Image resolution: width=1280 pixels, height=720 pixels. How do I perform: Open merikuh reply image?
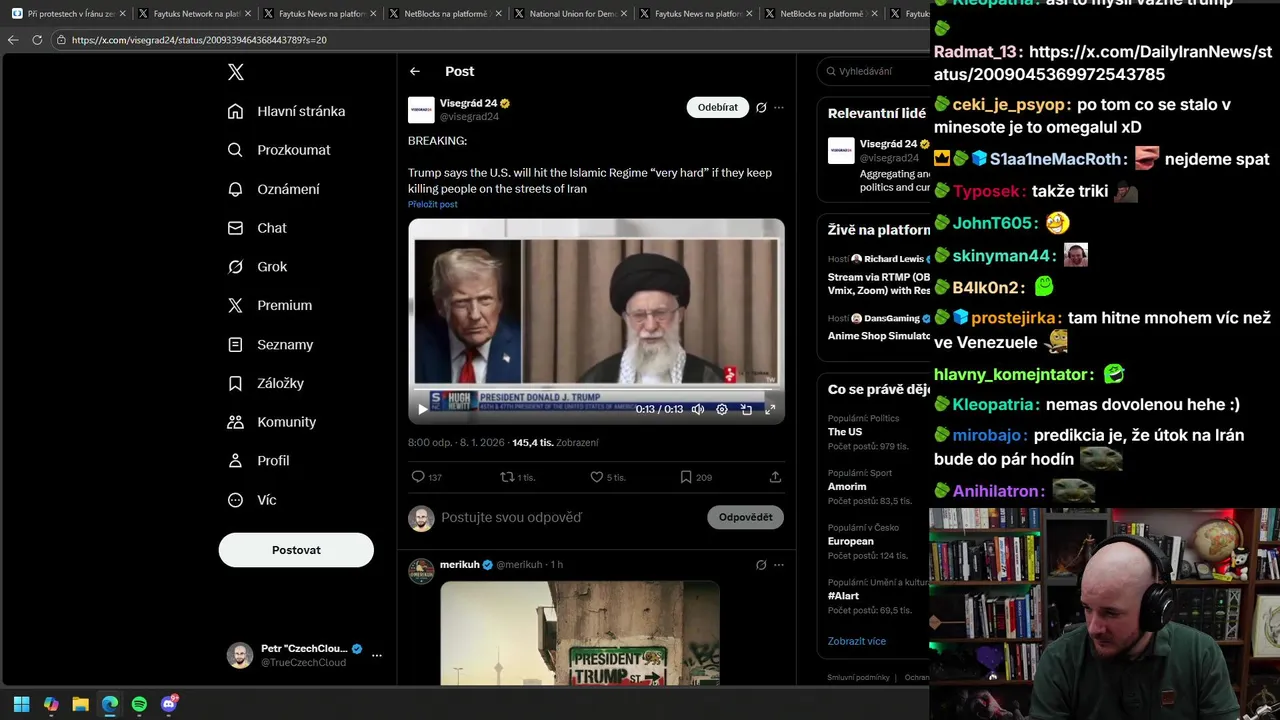click(580, 633)
